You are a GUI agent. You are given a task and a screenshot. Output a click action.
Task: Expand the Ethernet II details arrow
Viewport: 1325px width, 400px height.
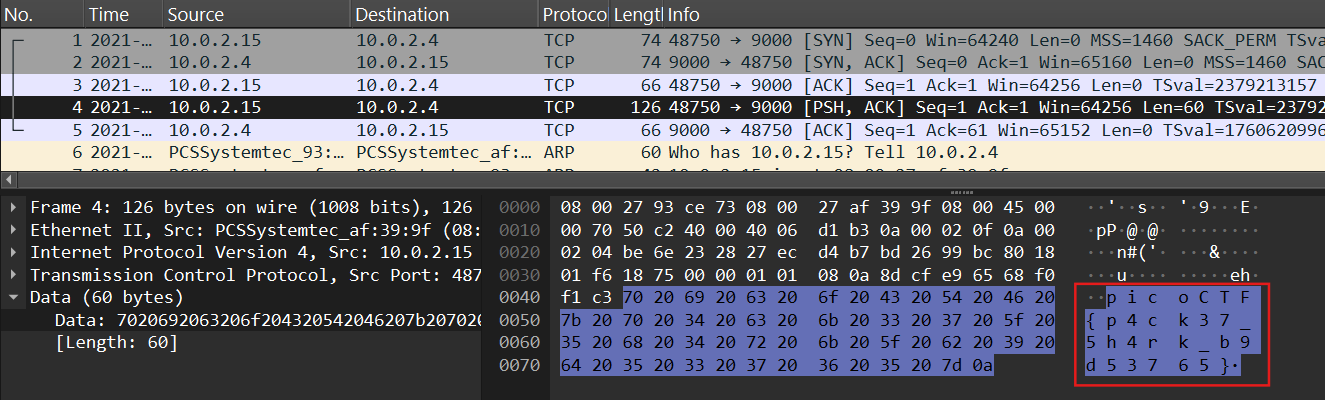tap(12, 230)
